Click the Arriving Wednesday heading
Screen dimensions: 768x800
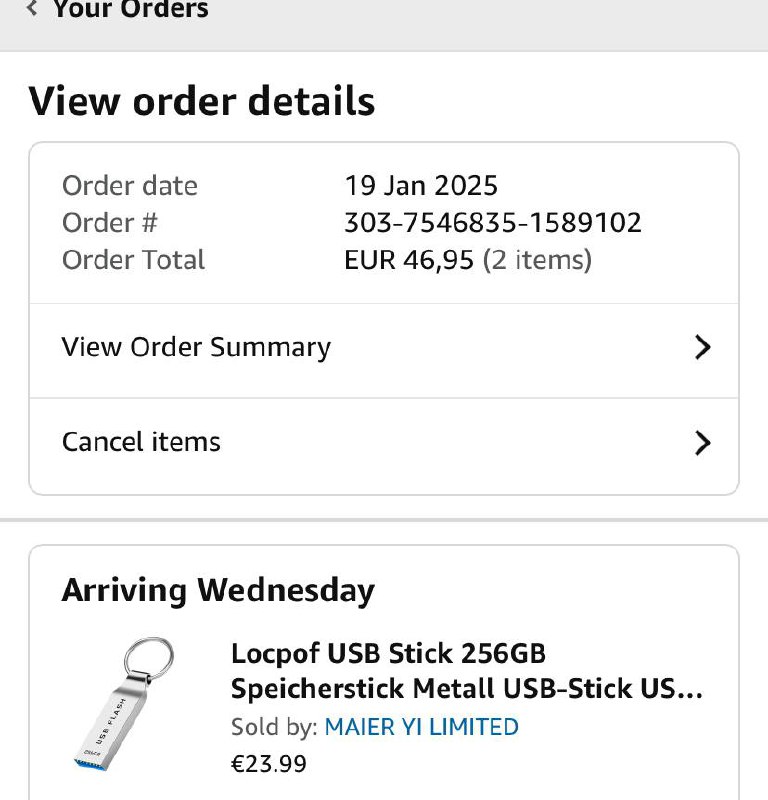pyautogui.click(x=218, y=590)
